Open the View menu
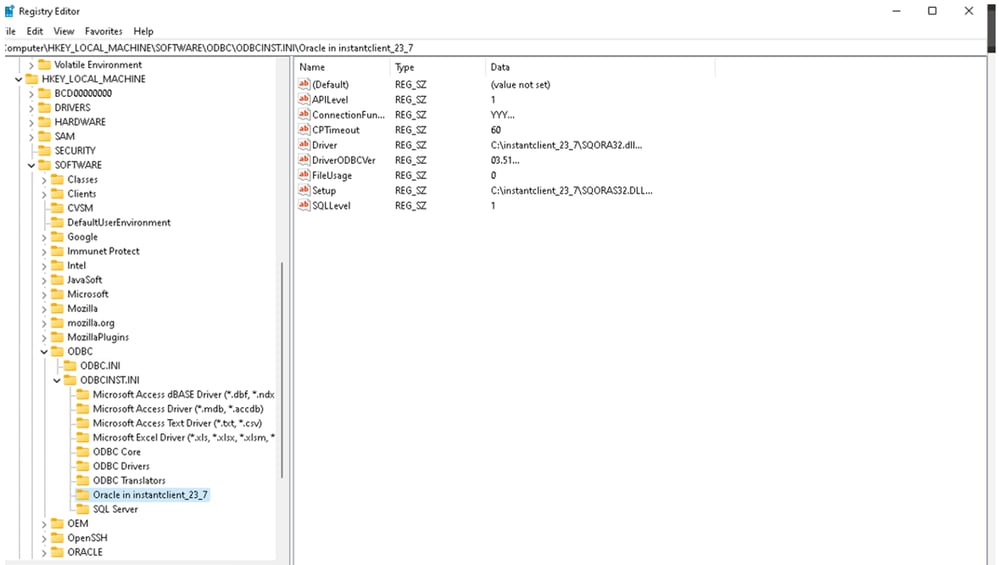The image size is (999, 565). coord(64,31)
